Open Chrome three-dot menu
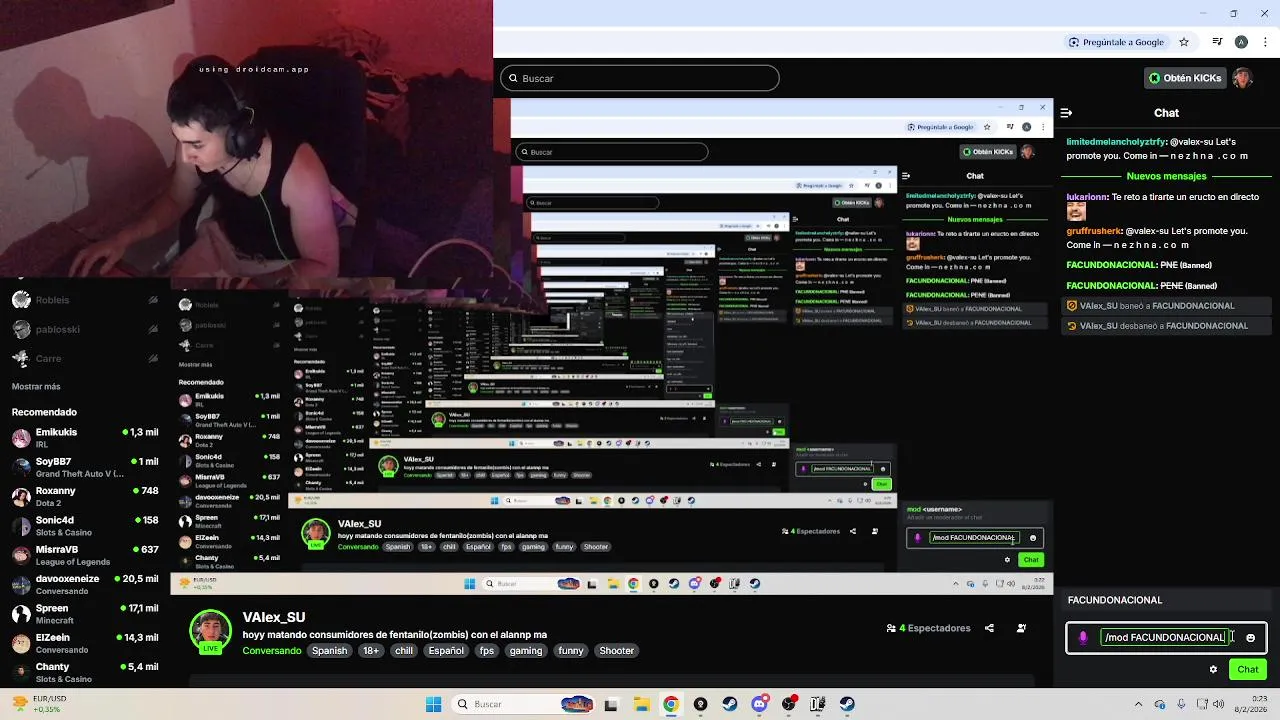 click(1263, 42)
